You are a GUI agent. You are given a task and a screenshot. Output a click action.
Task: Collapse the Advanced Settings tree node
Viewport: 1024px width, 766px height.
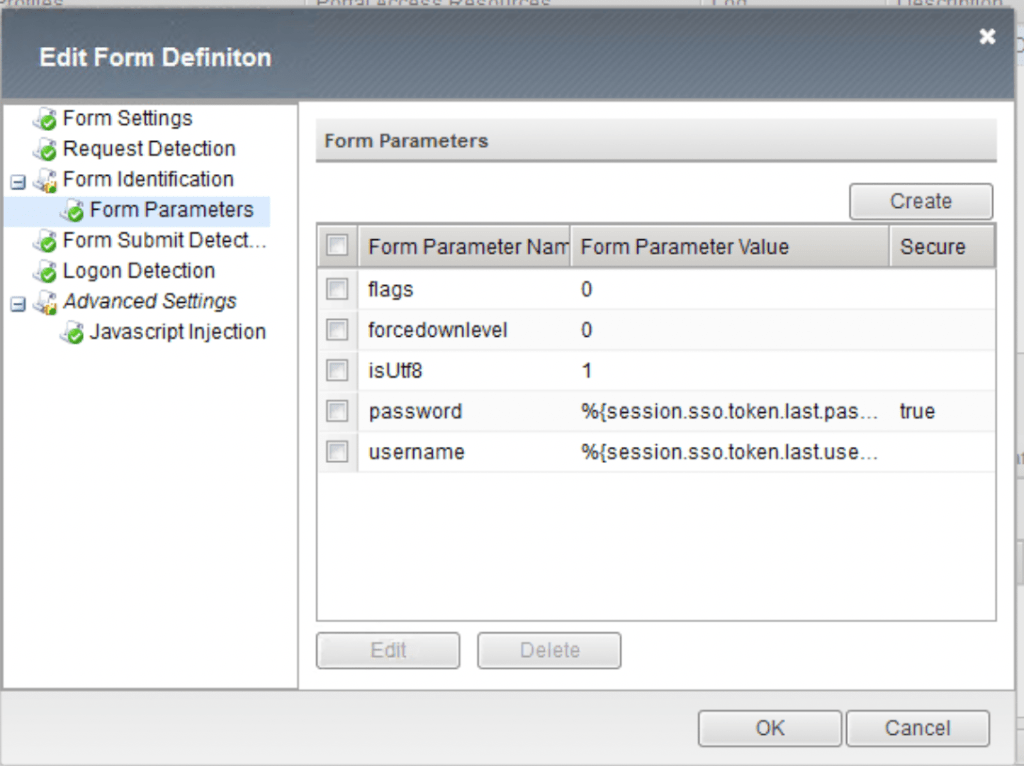17,304
